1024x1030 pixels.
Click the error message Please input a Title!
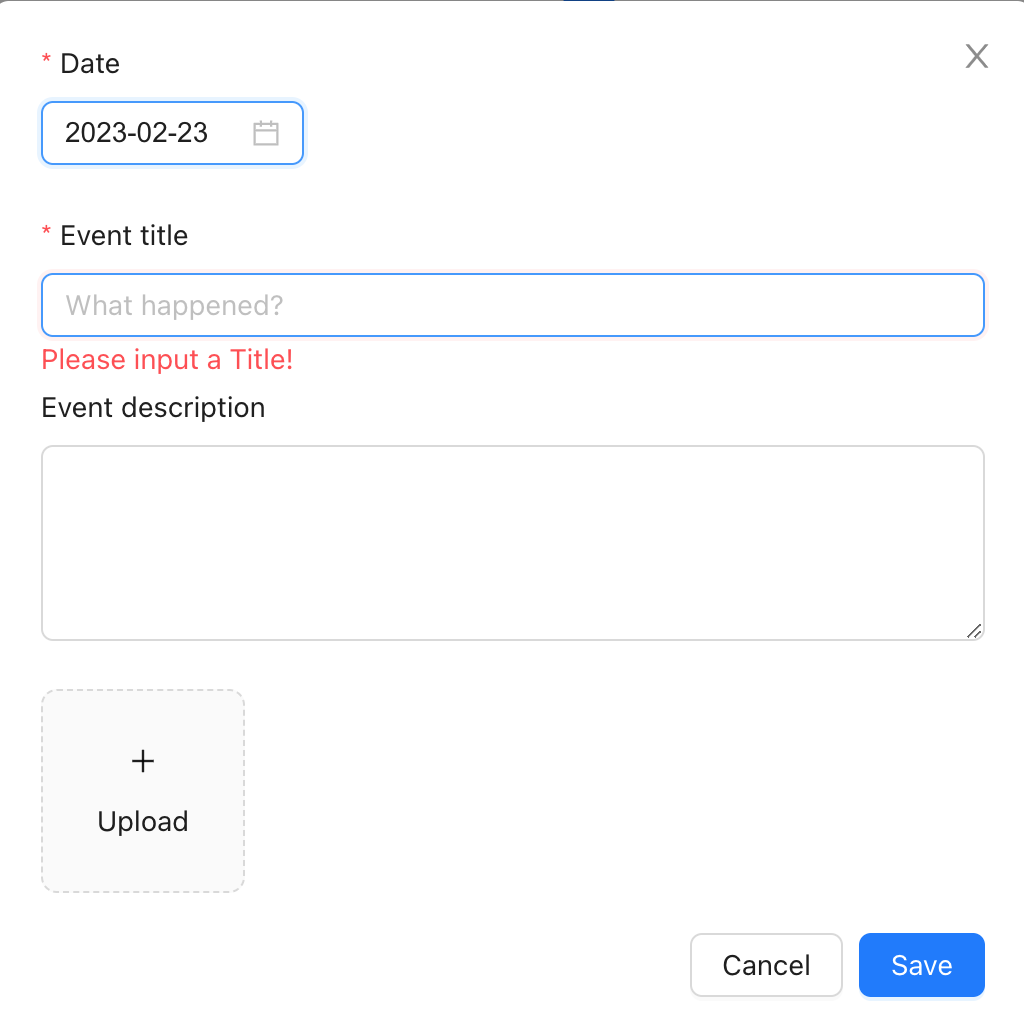167,360
